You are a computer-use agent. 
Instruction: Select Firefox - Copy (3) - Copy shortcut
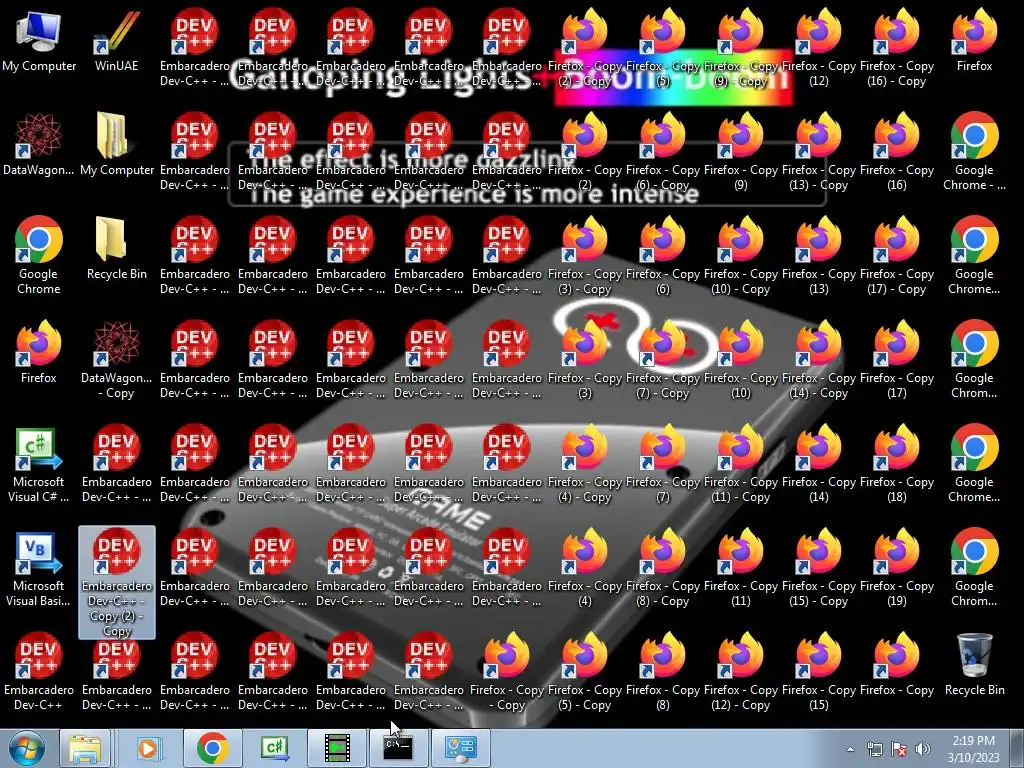tap(584, 256)
